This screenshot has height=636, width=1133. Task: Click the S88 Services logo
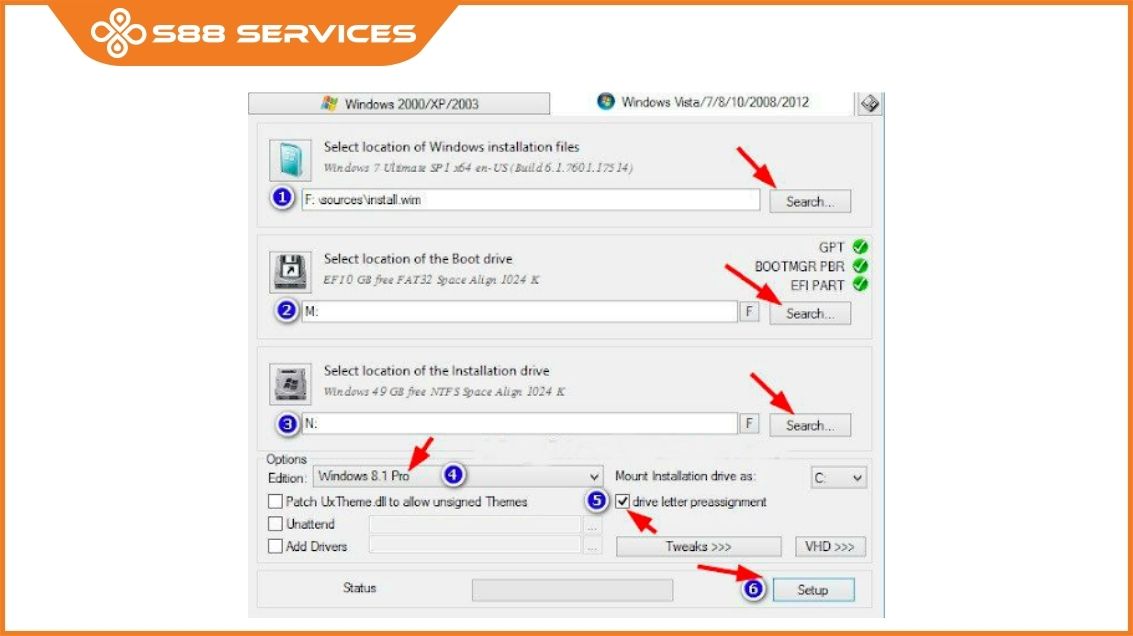coord(253,33)
